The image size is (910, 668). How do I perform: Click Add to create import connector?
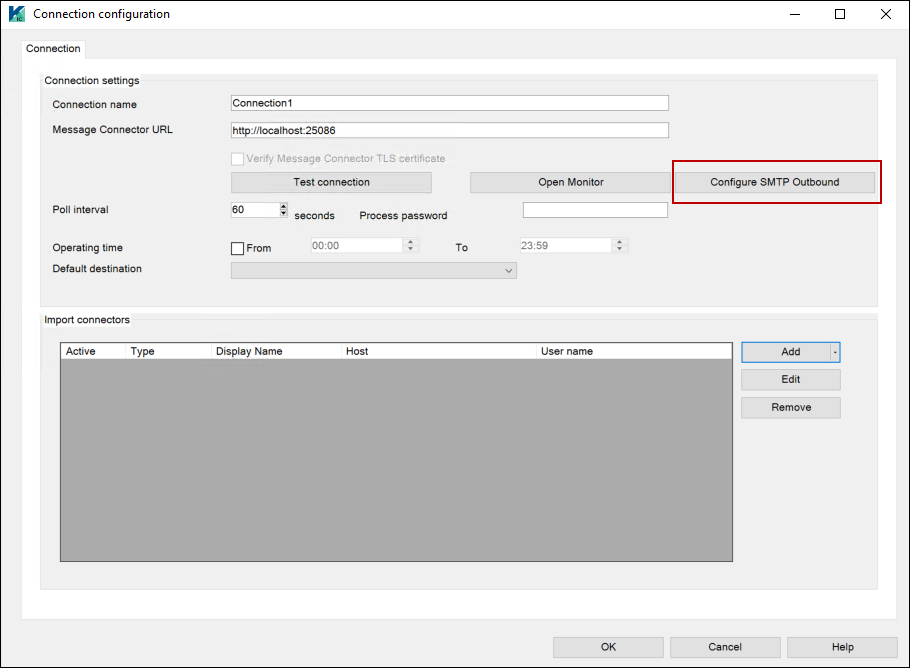tap(786, 352)
